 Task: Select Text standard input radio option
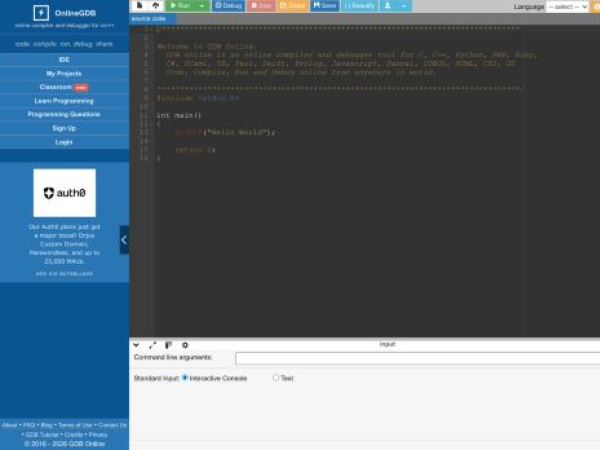coord(276,377)
